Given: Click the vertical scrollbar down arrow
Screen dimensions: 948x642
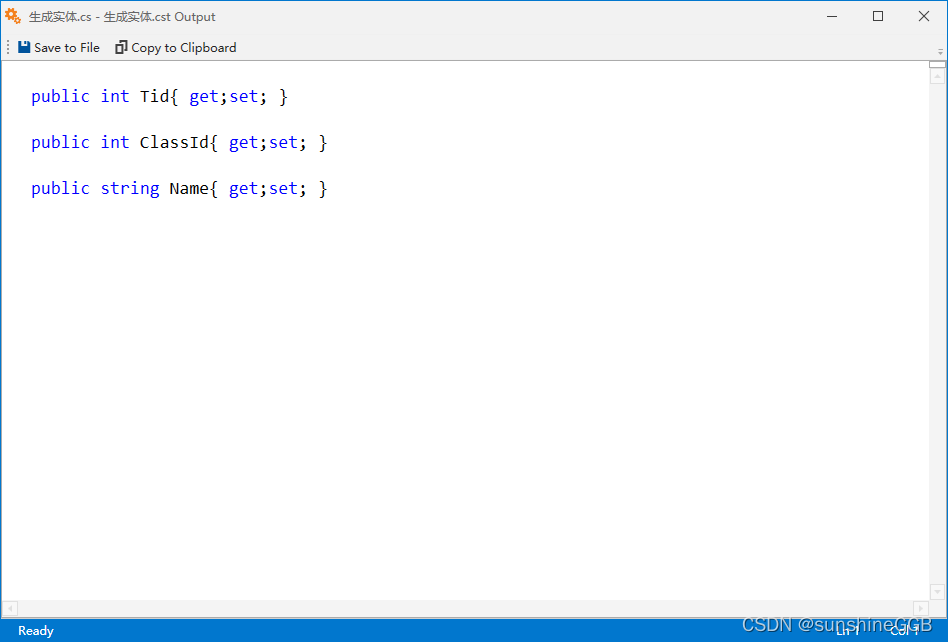Looking at the screenshot, I should point(937,592).
